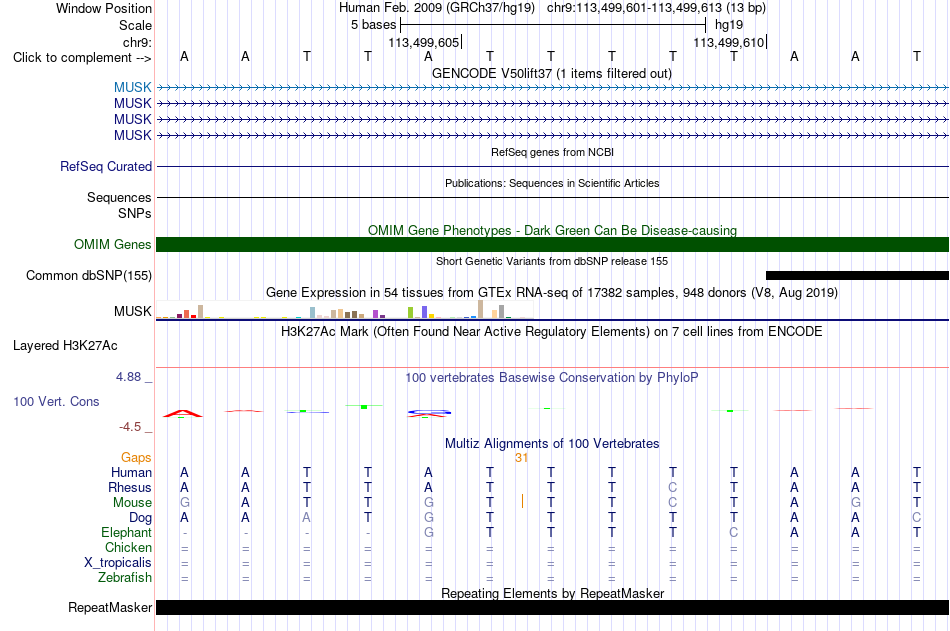
Task: Click the 113,499,605 ruler coordinate
Action: pyautogui.click(x=424, y=42)
